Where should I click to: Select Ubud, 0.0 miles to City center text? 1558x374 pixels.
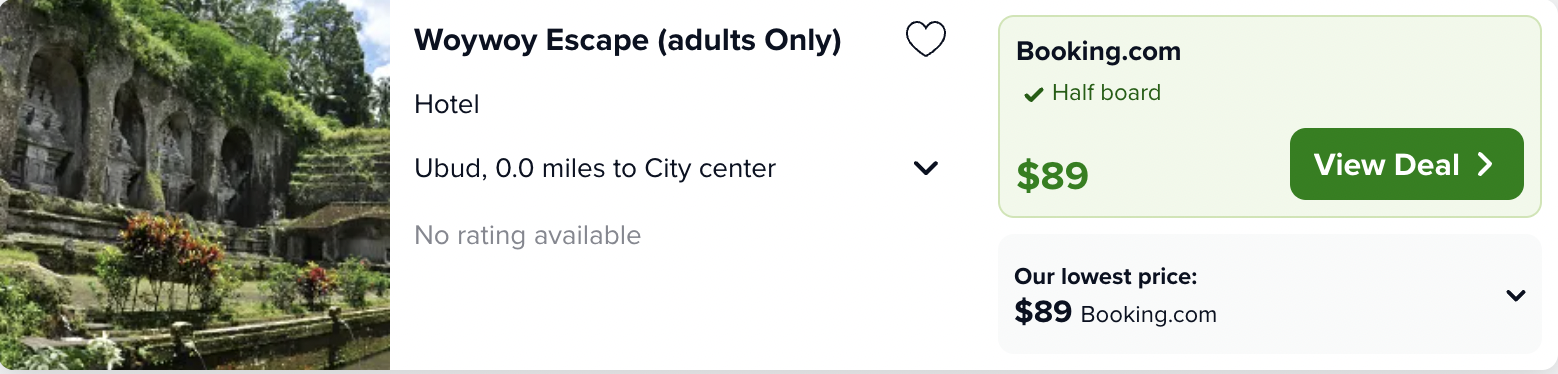pyautogui.click(x=595, y=168)
